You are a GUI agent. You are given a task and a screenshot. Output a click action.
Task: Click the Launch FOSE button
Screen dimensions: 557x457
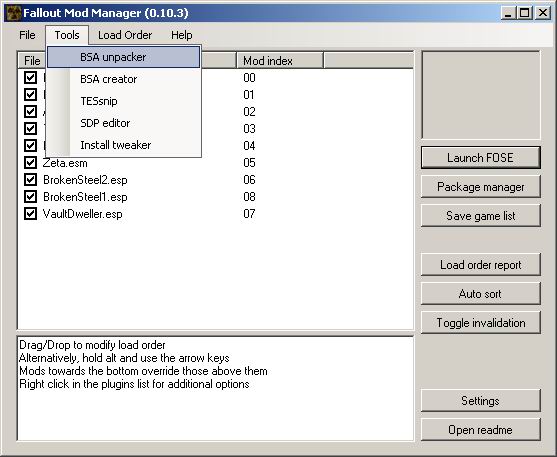click(481, 157)
